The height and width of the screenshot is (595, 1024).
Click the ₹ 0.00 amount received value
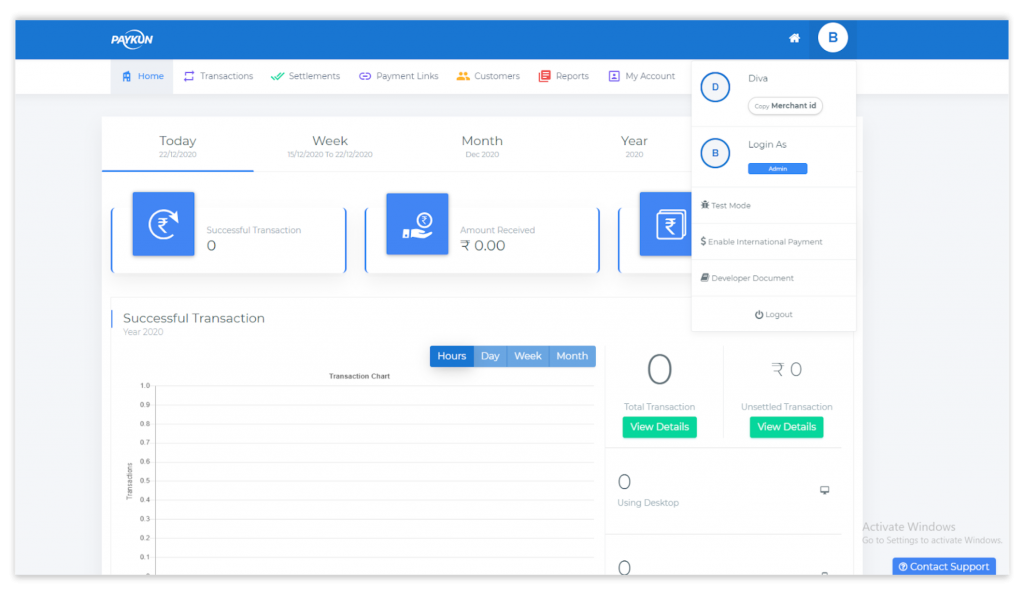click(x=483, y=246)
